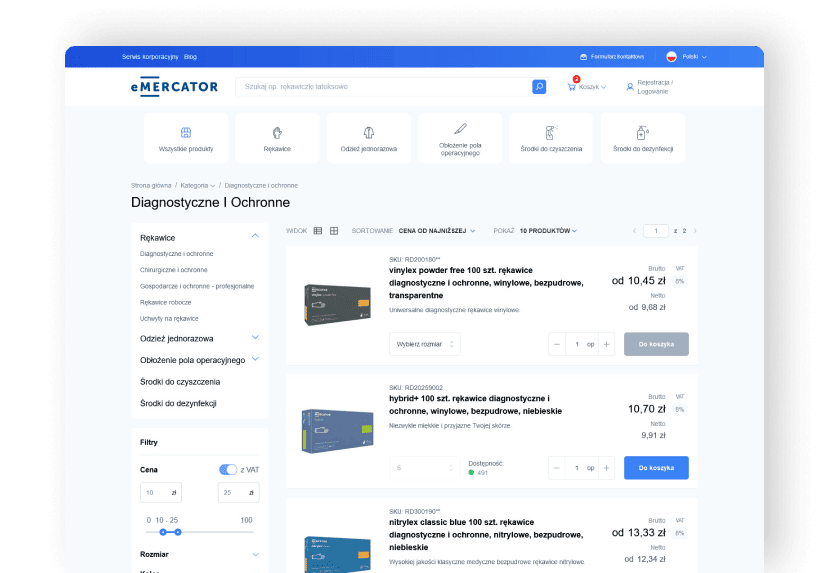The height and width of the screenshot is (573, 830).
Task: Select Gospodarcze i ochronne - profesjonalne
Action: [x=197, y=286]
